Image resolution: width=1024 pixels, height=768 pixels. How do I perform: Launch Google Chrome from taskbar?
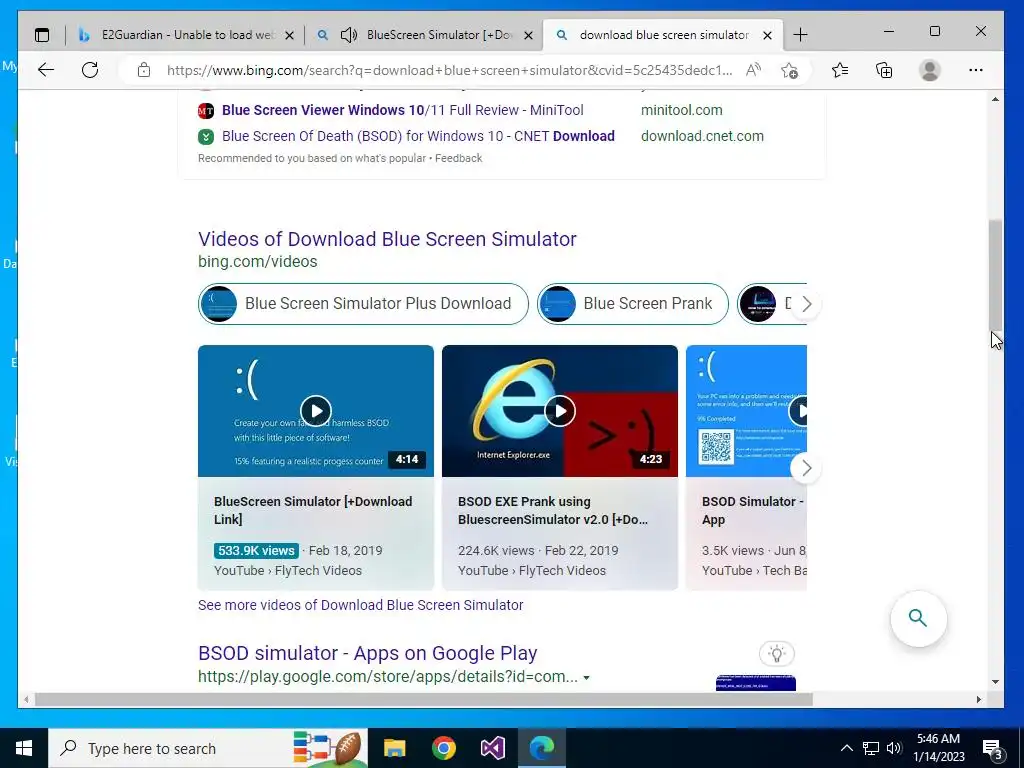(443, 748)
